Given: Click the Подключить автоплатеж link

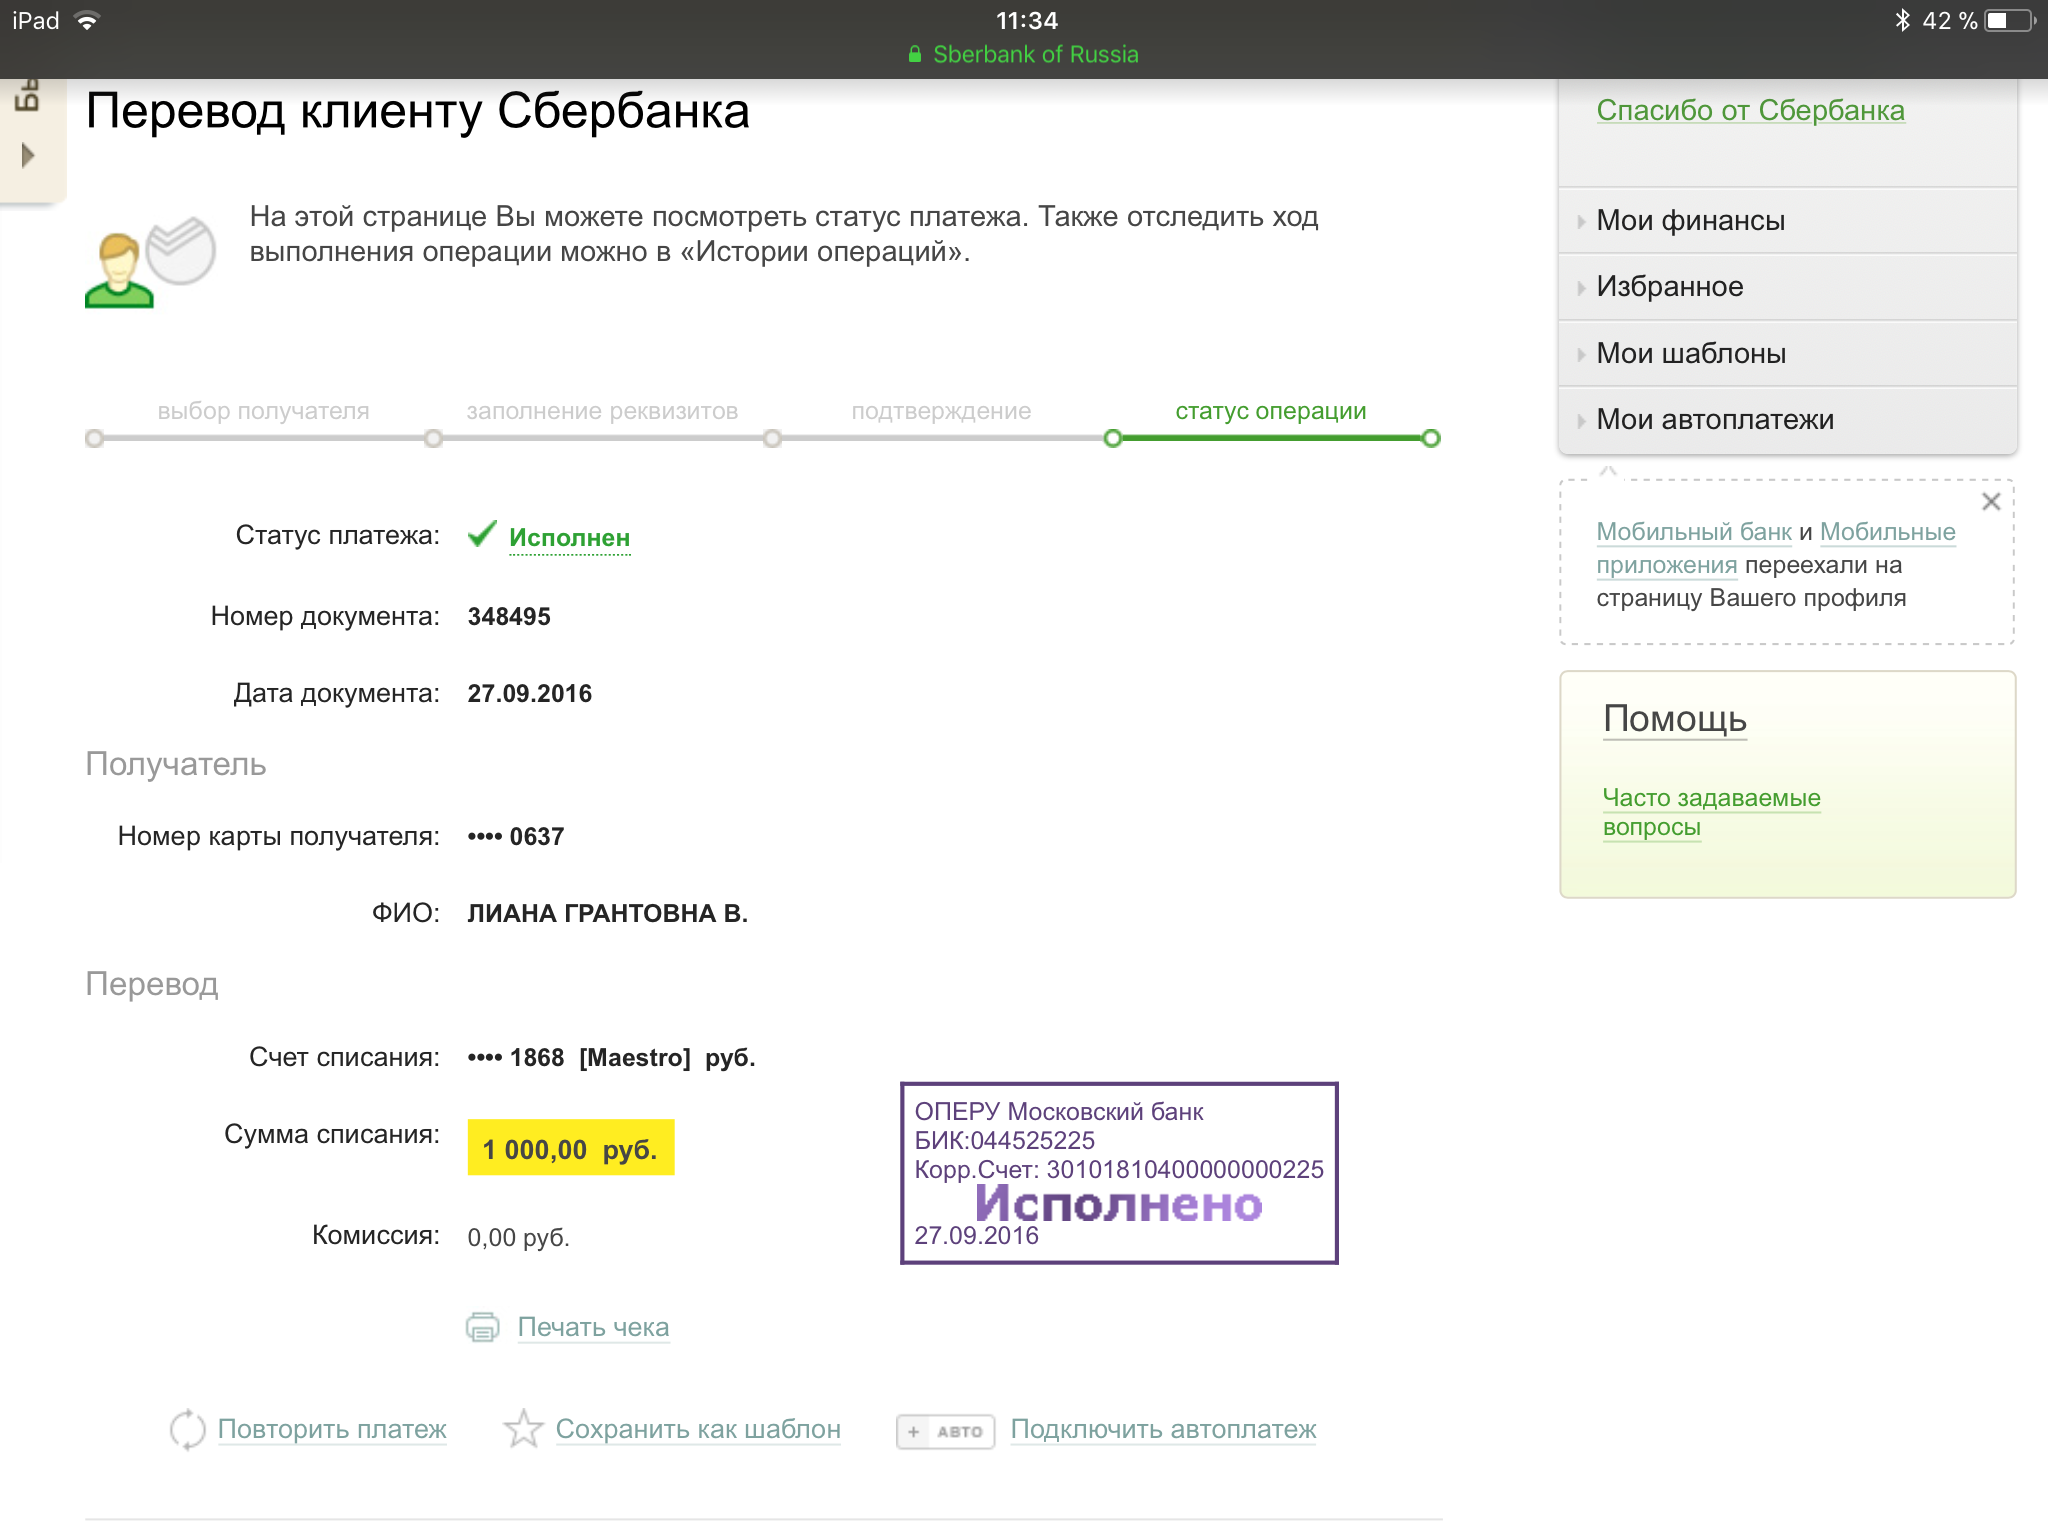Looking at the screenshot, I should [1162, 1430].
